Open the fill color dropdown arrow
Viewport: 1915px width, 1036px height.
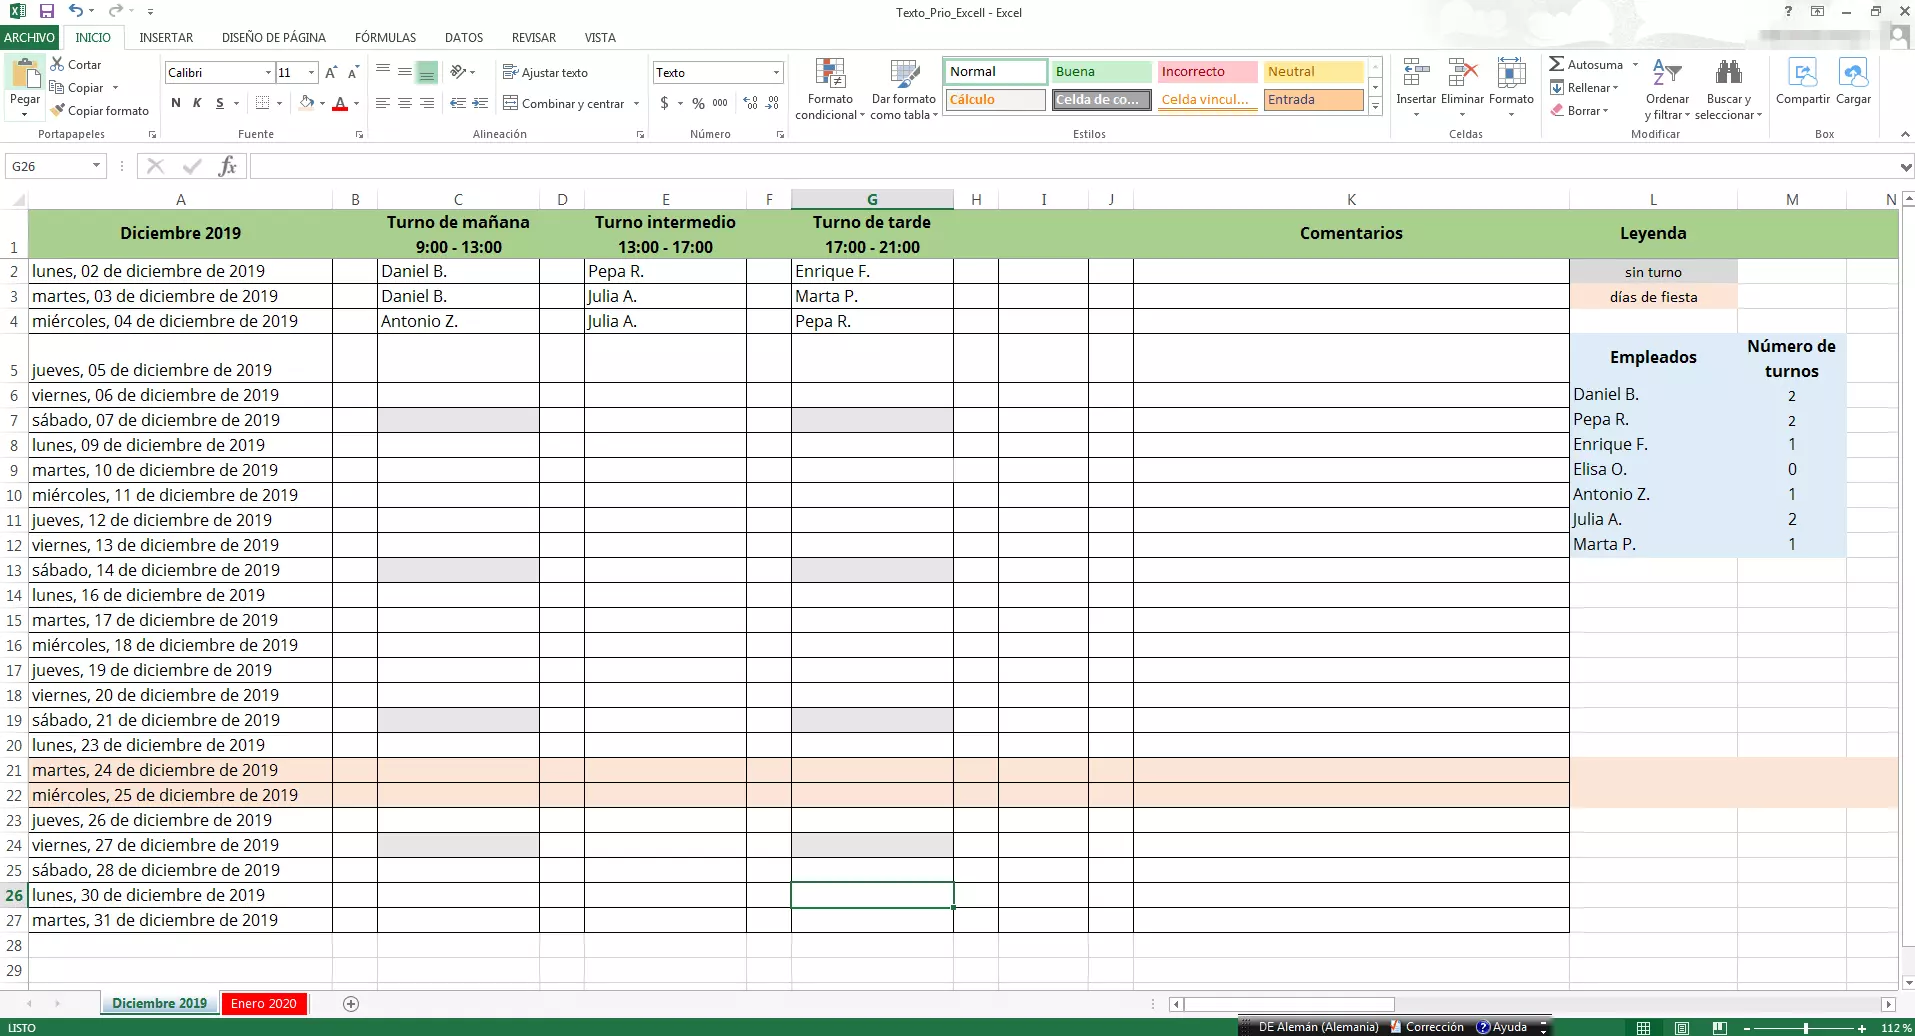pyautogui.click(x=322, y=103)
